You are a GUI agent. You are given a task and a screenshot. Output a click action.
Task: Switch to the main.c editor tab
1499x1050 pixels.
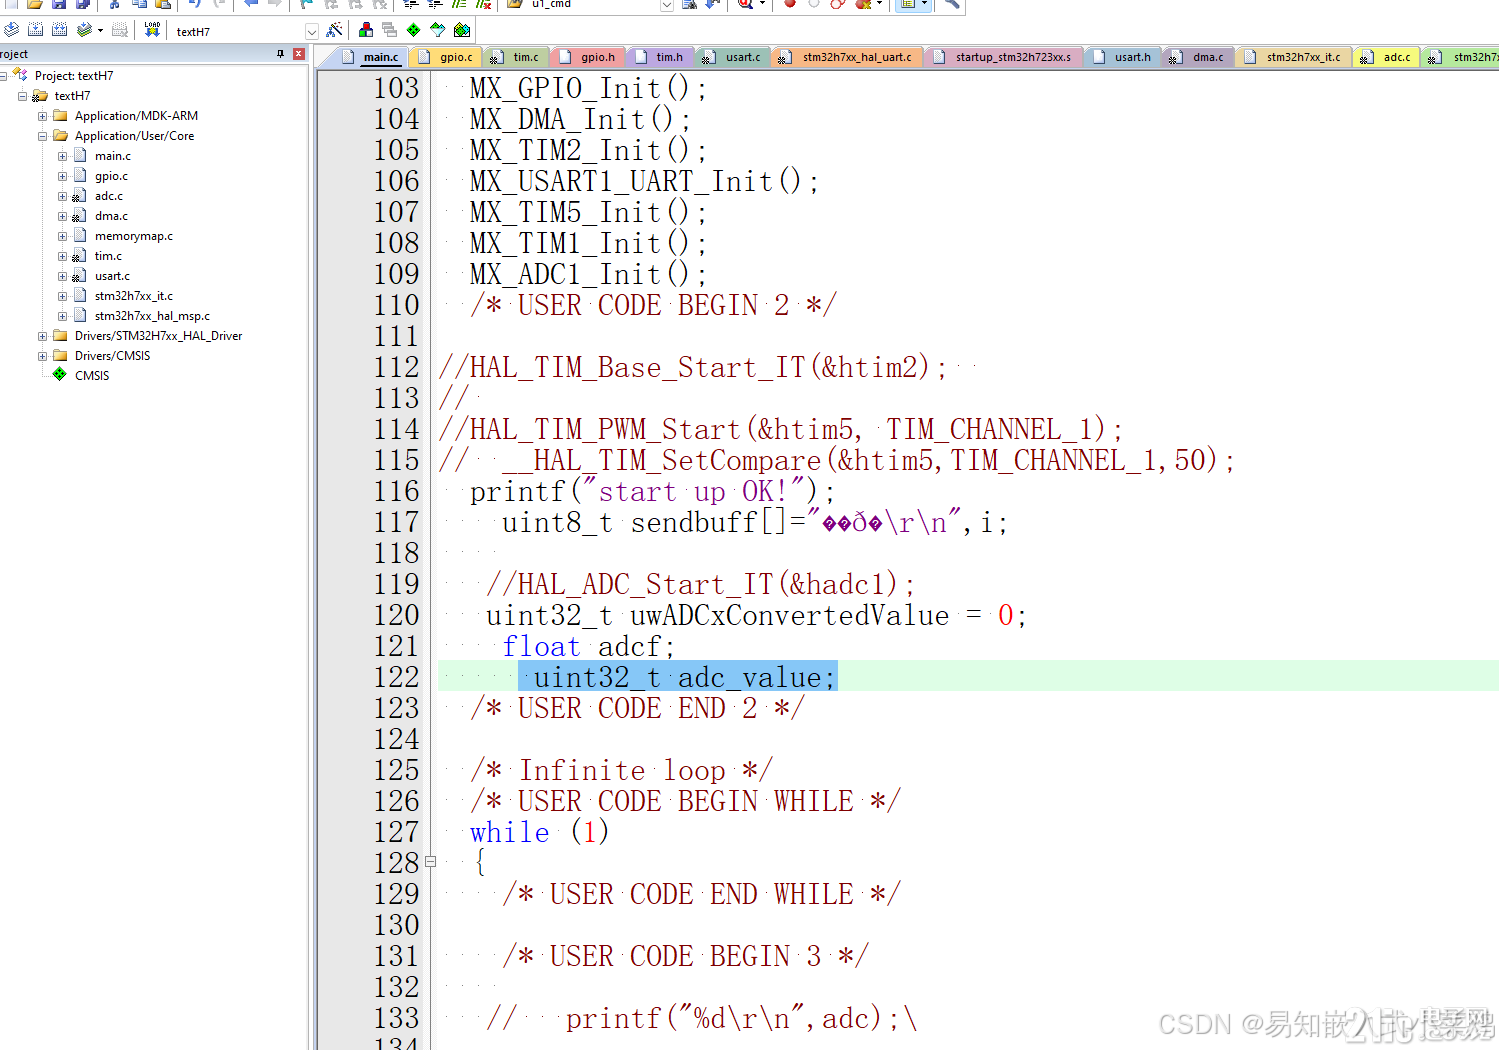[x=372, y=57]
